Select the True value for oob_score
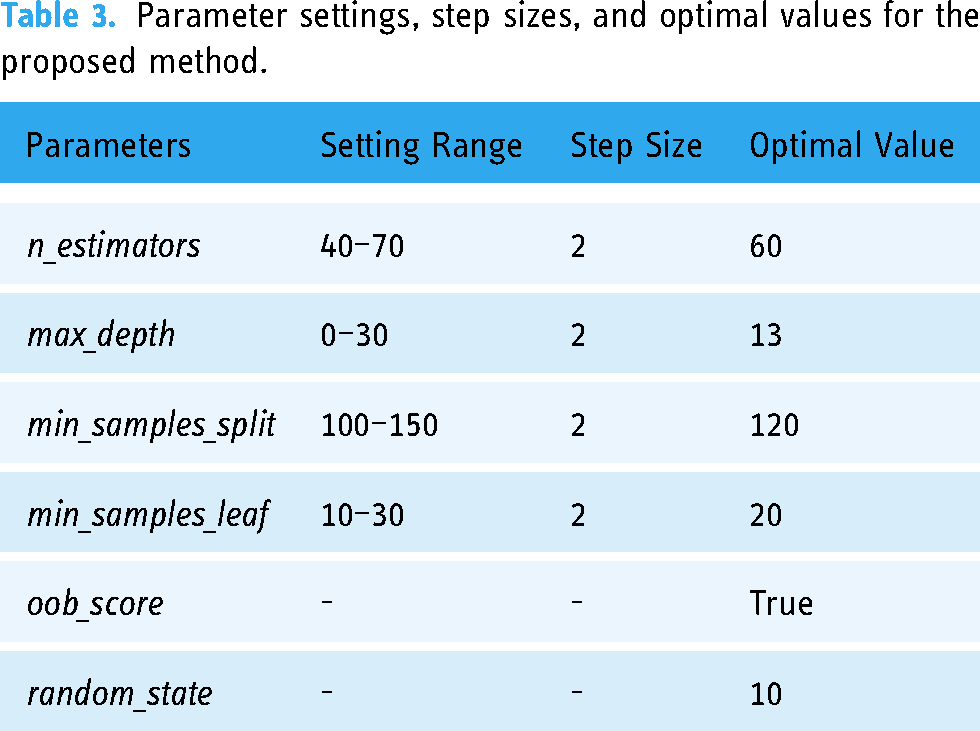 [781, 604]
